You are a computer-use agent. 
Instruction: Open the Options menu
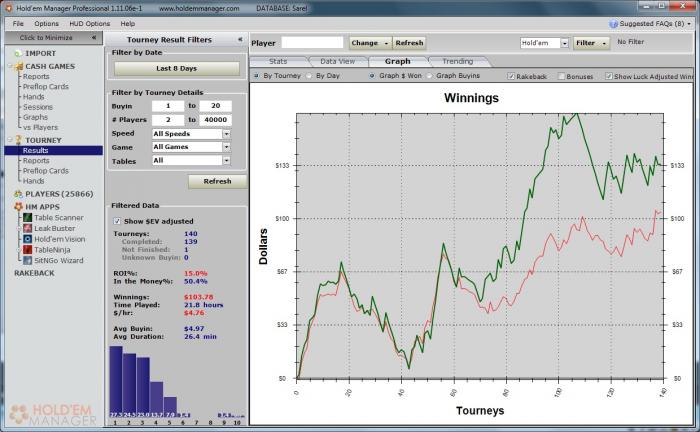pos(46,24)
